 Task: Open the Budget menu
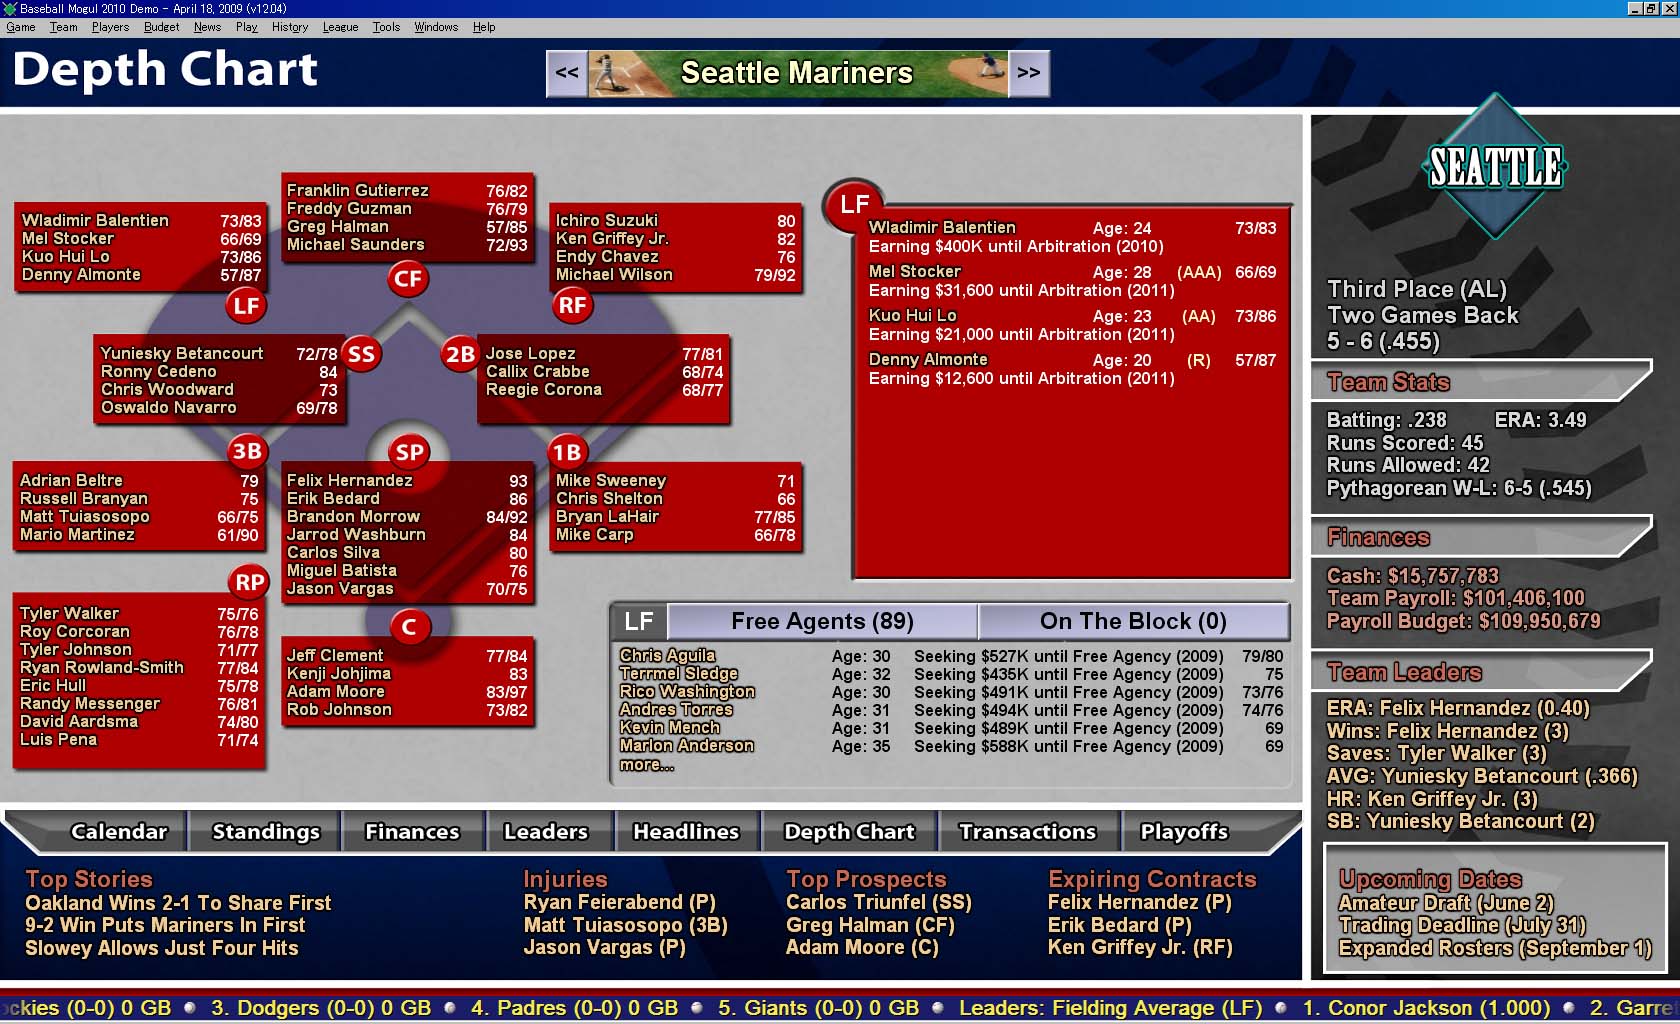coord(162,27)
